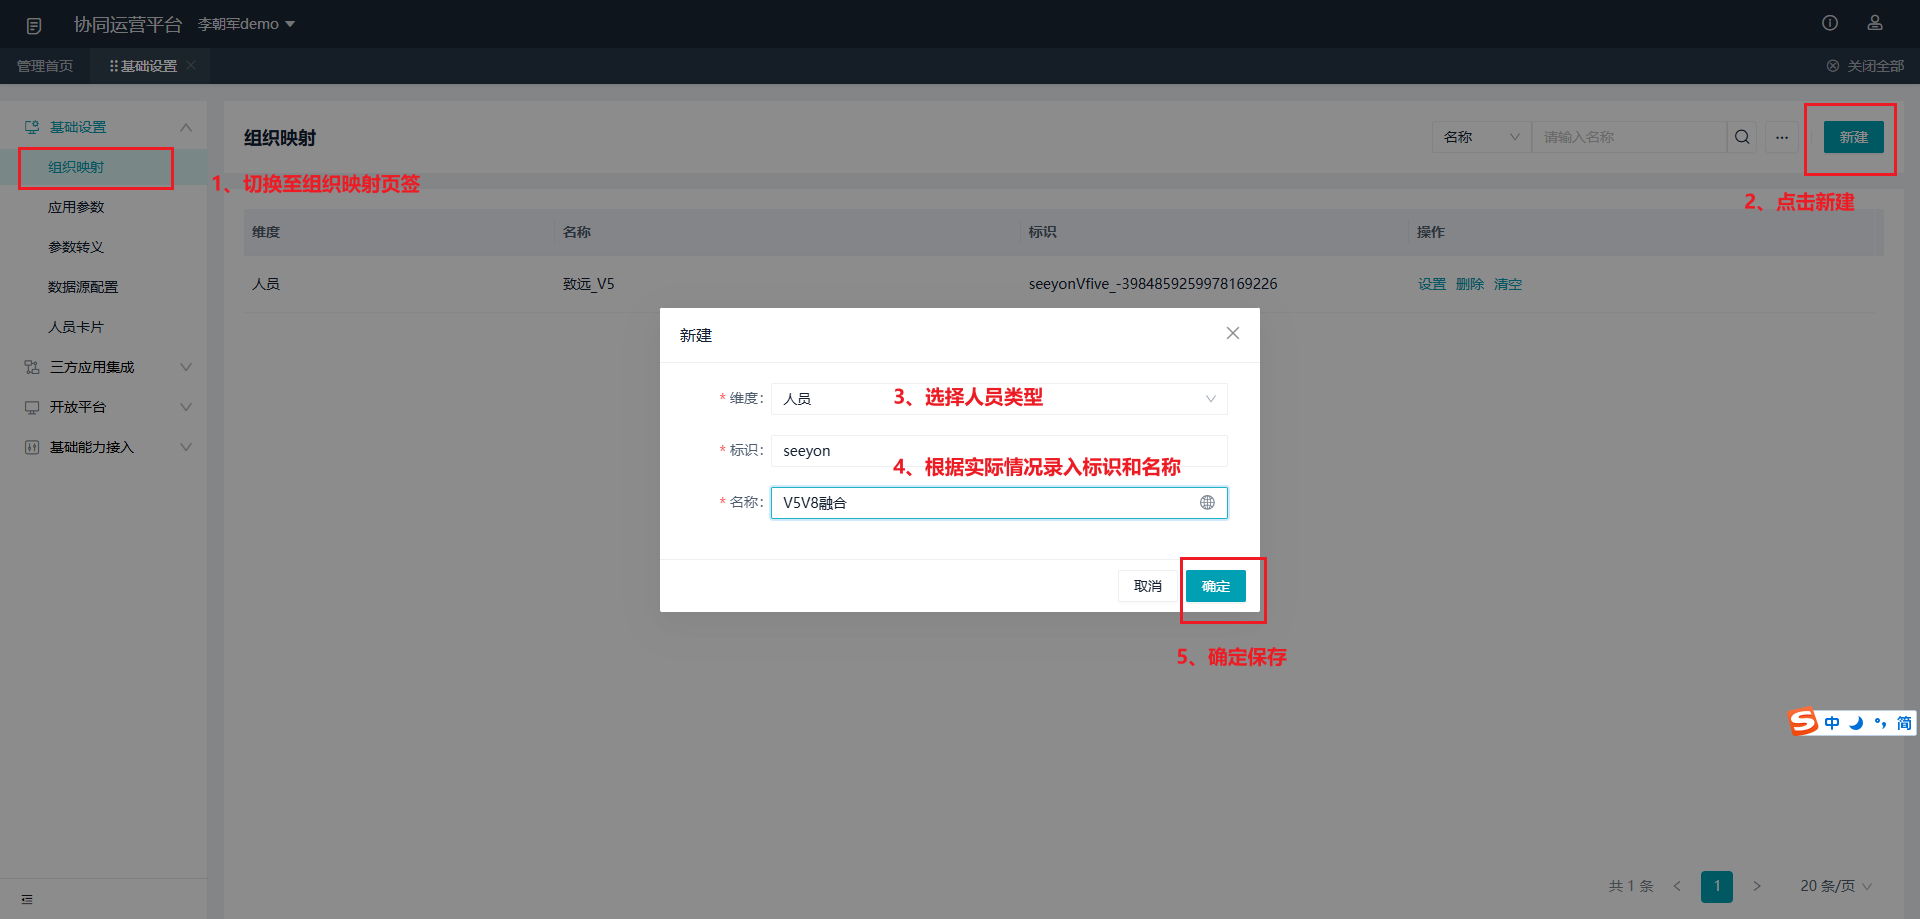Go to the next page arrow
Viewport: 1920px width, 919px height.
tap(1757, 886)
